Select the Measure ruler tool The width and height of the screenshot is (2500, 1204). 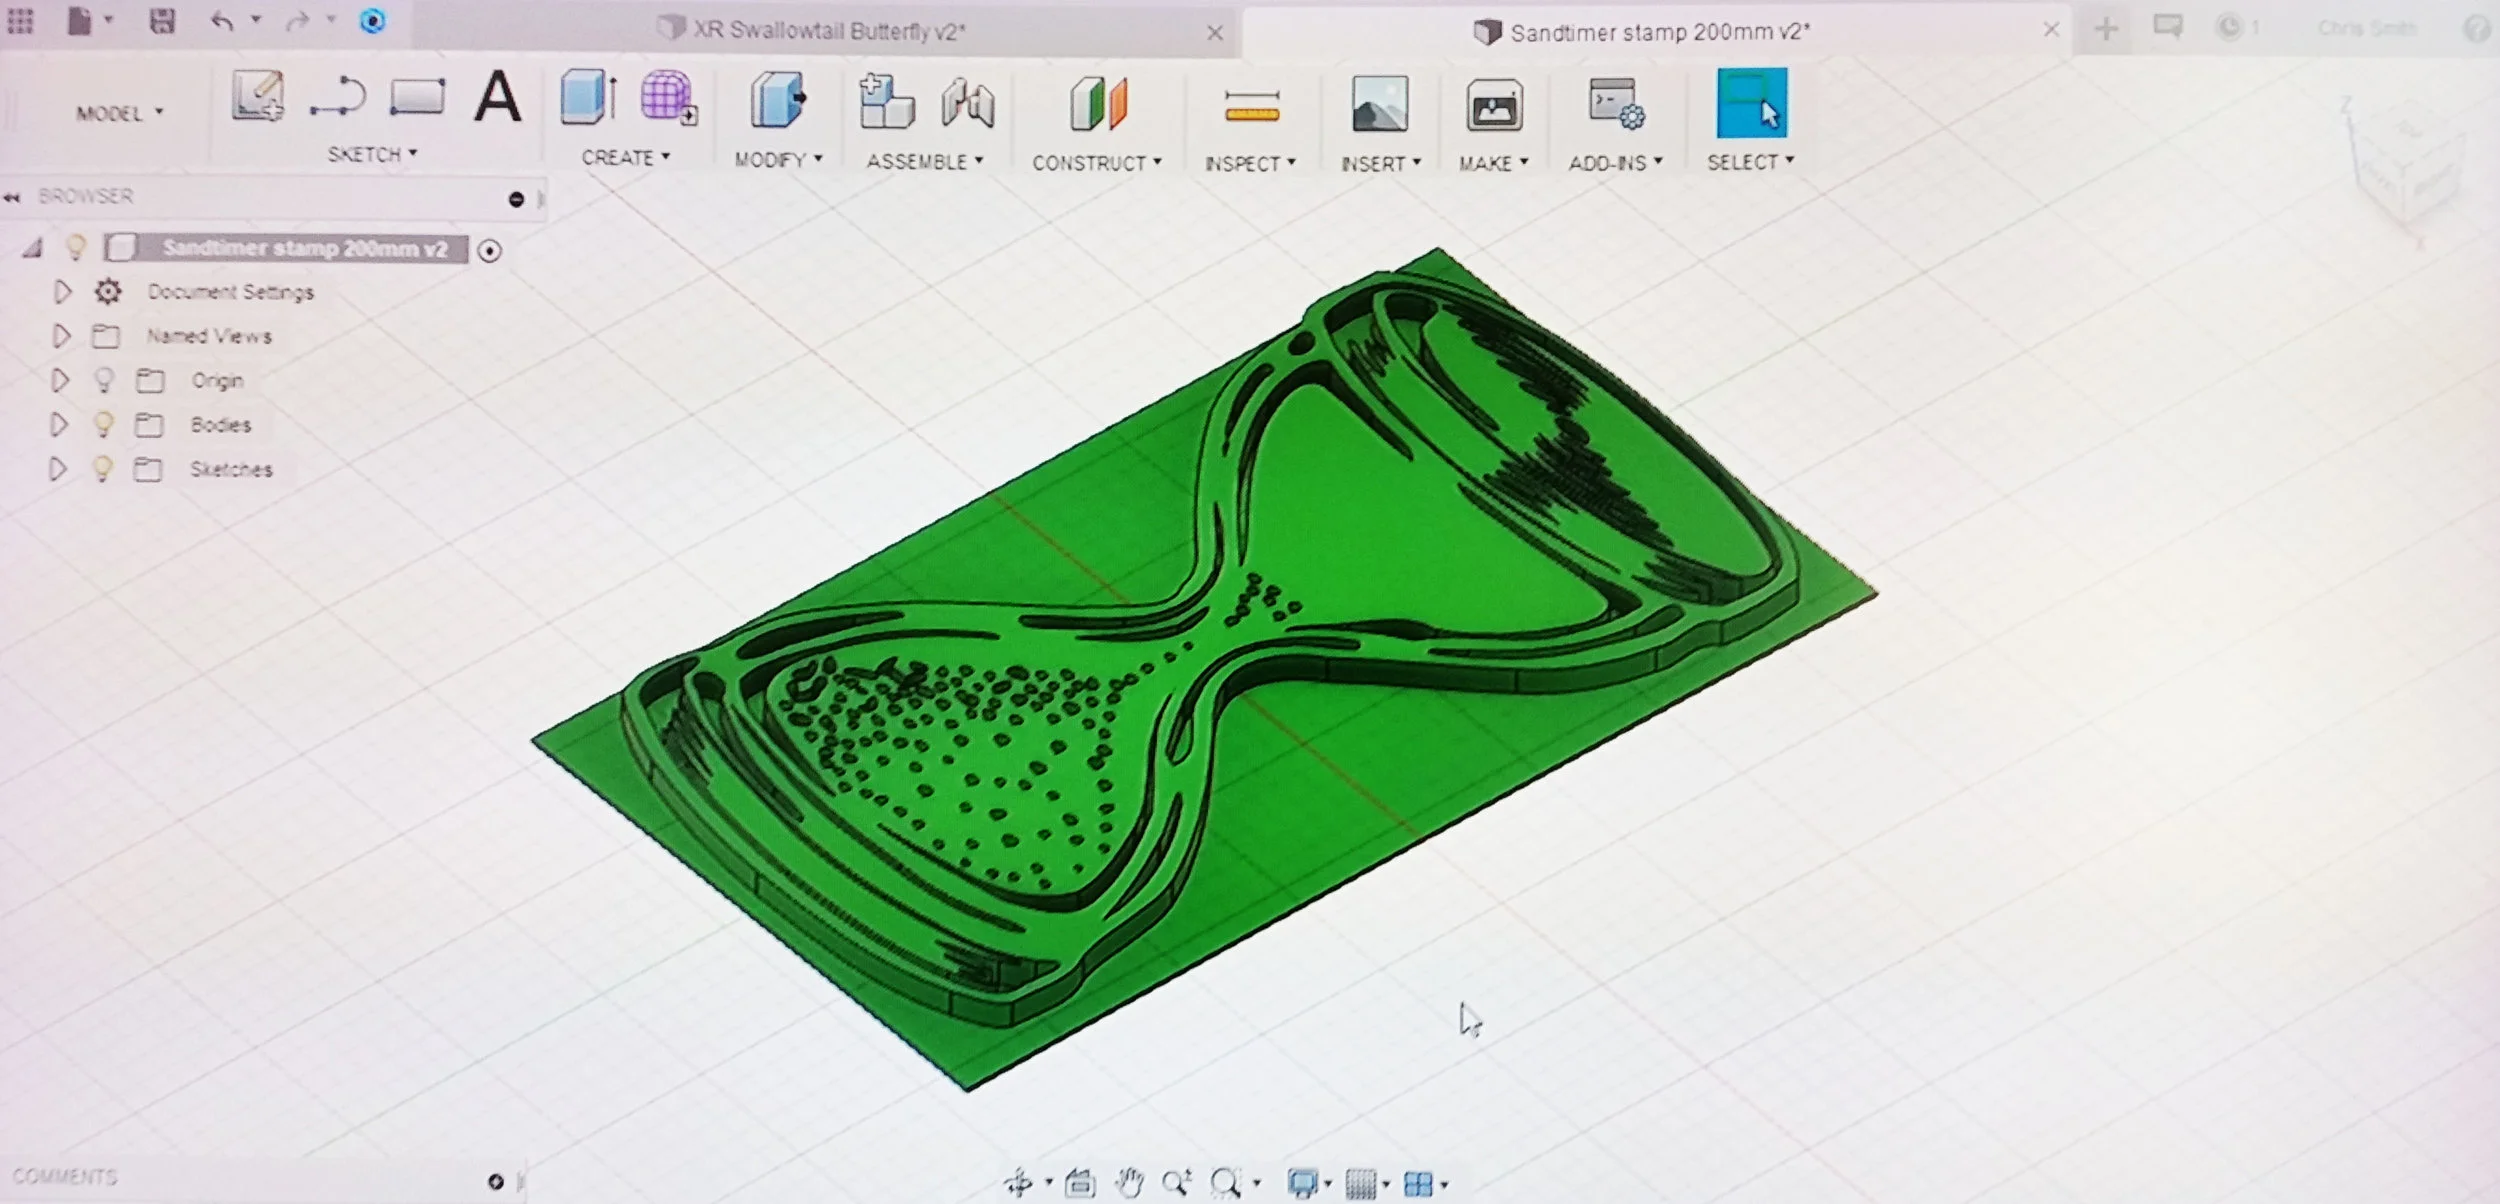tap(1252, 107)
